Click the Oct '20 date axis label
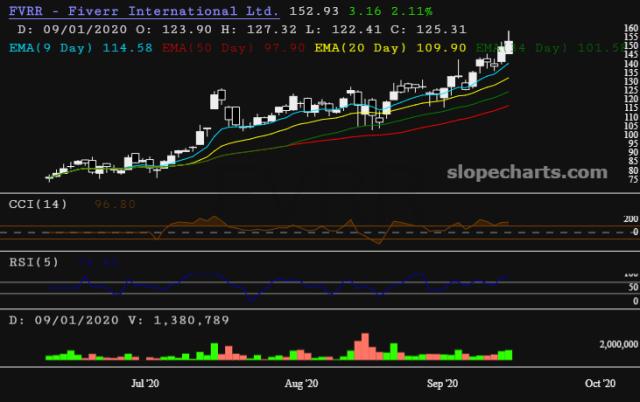This screenshot has height=402, width=640. 600,384
